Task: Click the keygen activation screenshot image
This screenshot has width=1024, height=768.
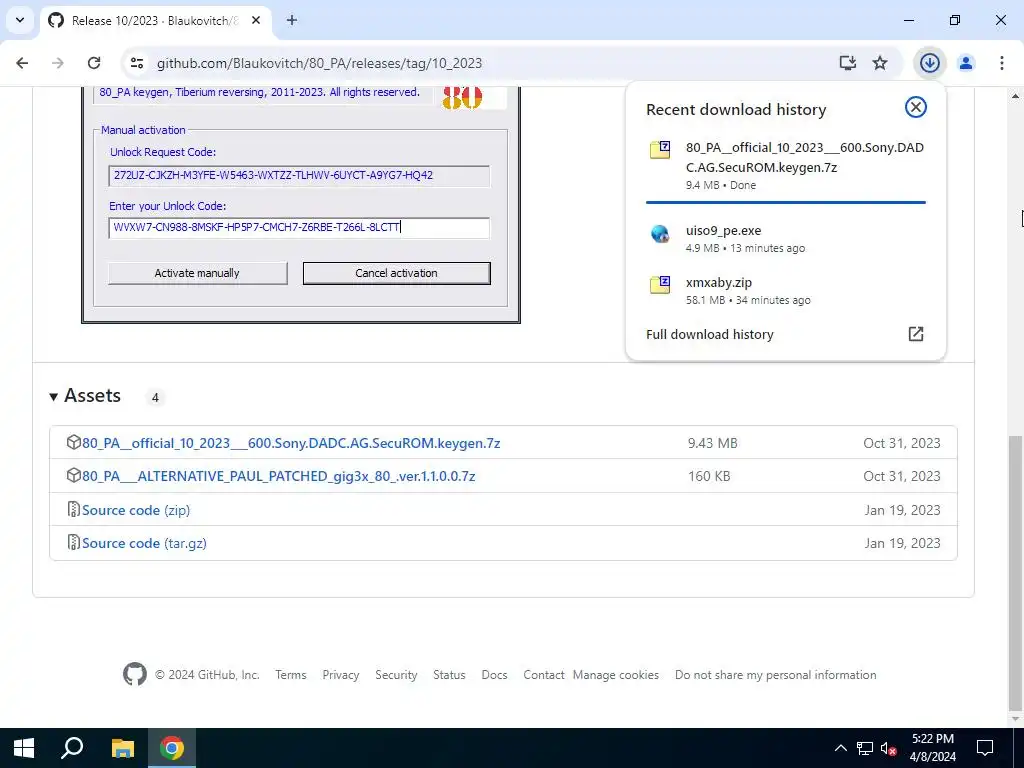Action: click(300, 204)
